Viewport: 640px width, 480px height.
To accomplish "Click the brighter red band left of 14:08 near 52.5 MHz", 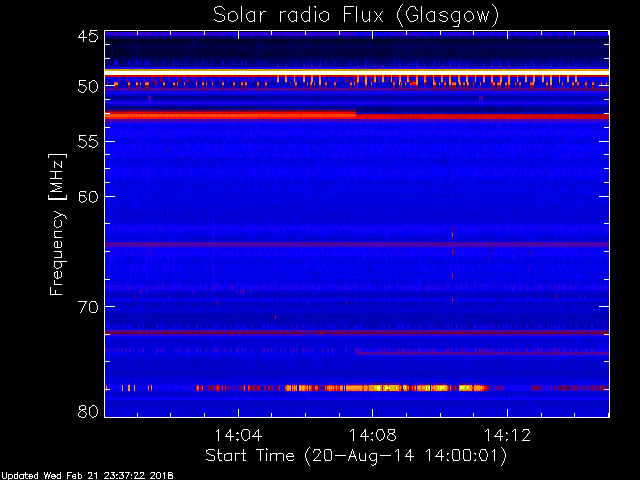I will 230,115.
